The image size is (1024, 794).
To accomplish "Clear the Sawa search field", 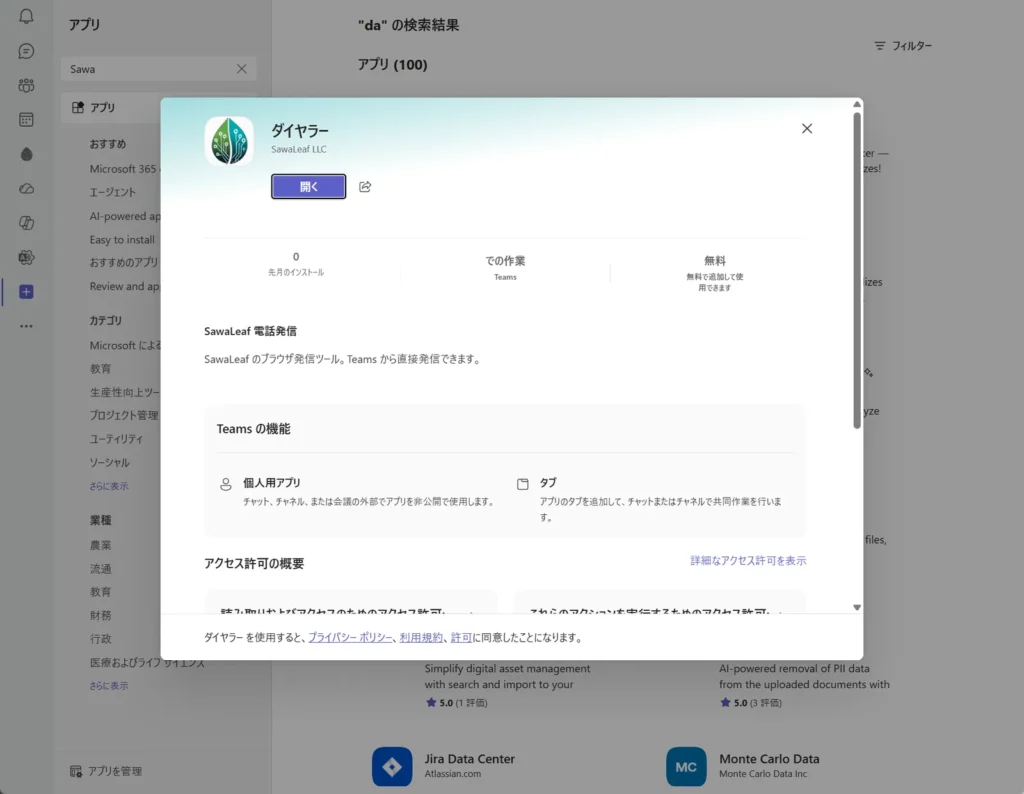I will point(242,69).
